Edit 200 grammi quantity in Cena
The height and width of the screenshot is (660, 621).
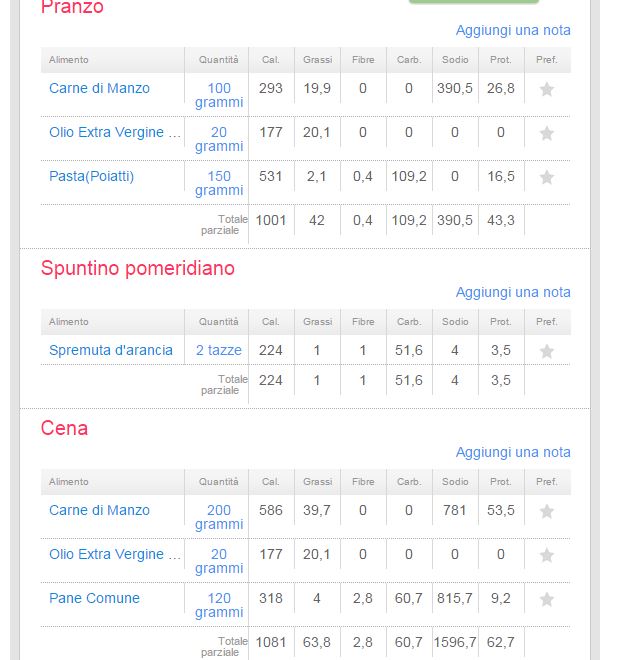click(x=219, y=517)
